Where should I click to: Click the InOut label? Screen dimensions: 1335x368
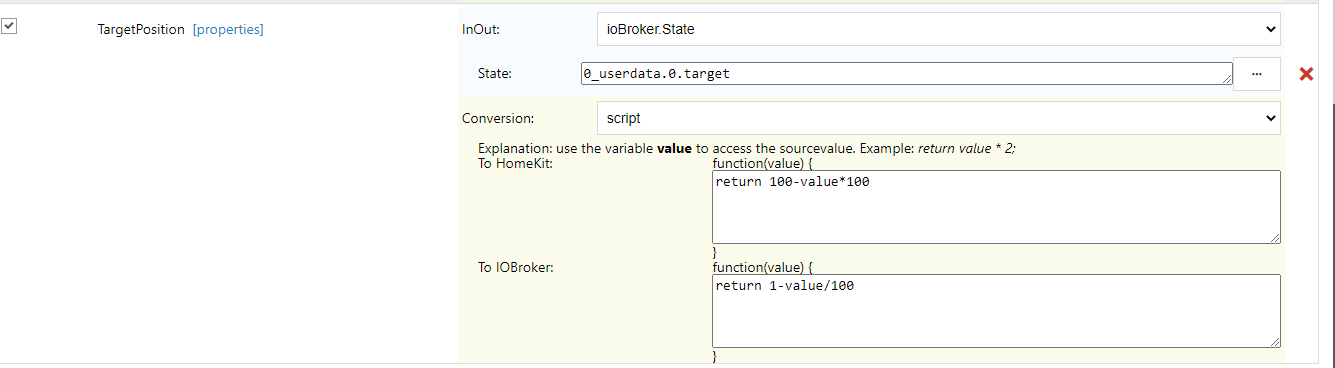[x=481, y=30]
